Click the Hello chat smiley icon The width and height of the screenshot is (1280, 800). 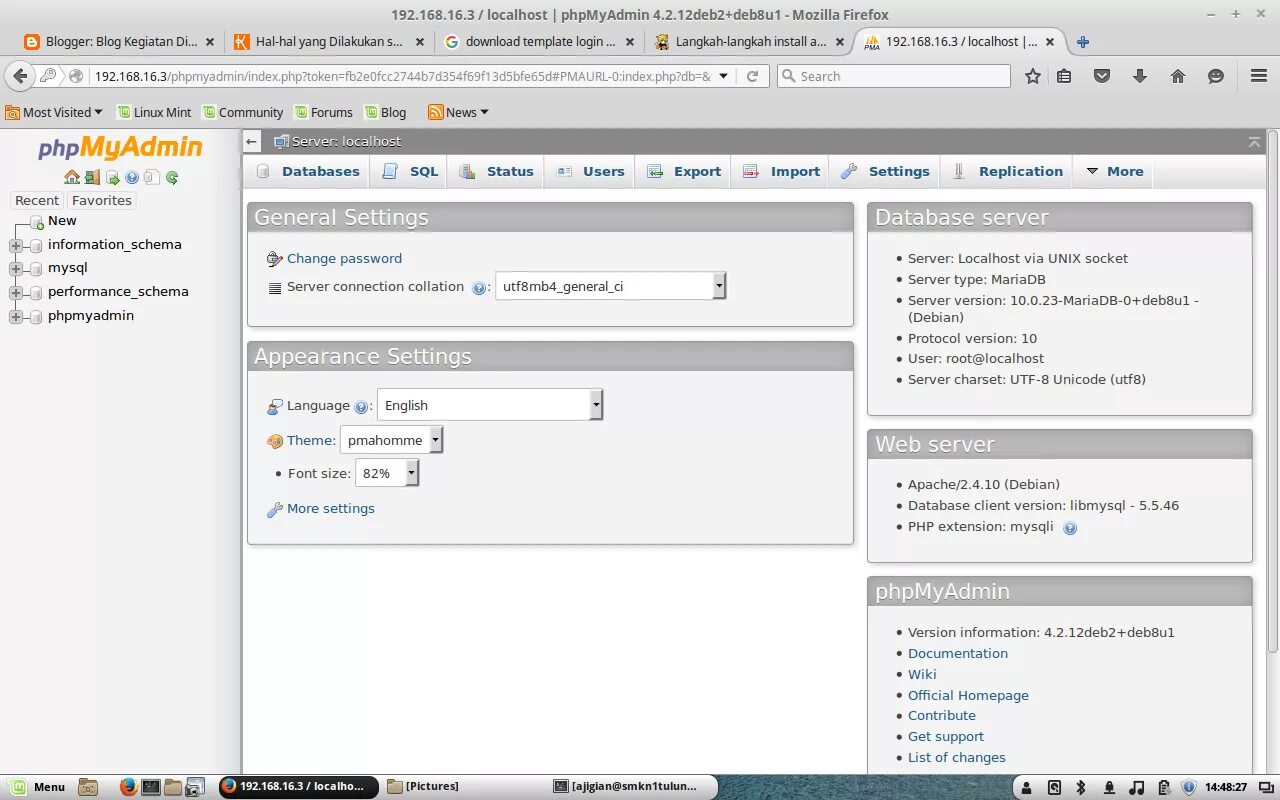coord(1216,76)
